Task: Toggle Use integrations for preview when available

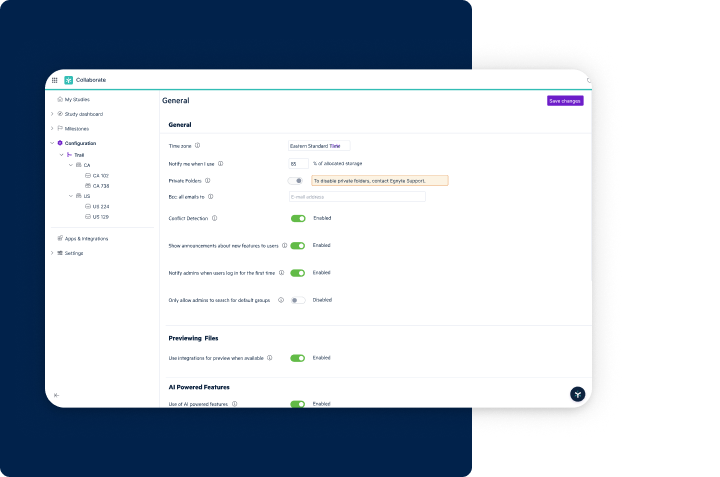Action: tap(298, 358)
